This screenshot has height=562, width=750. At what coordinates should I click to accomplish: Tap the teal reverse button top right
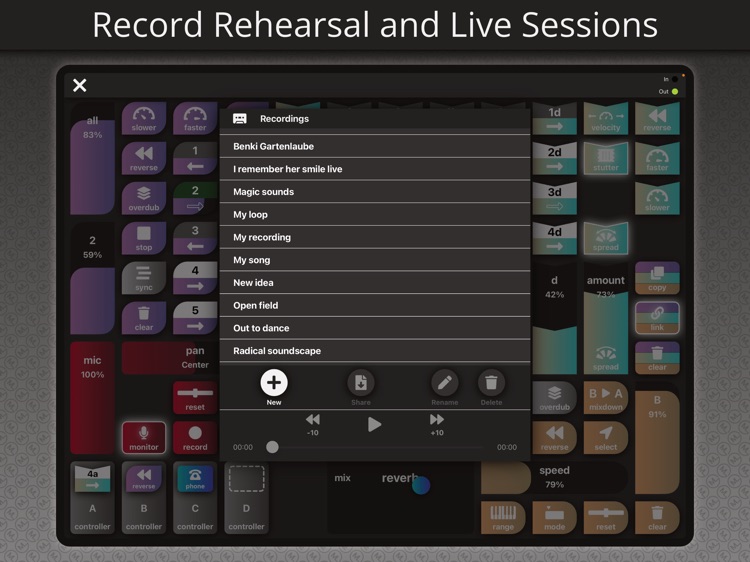(x=657, y=119)
